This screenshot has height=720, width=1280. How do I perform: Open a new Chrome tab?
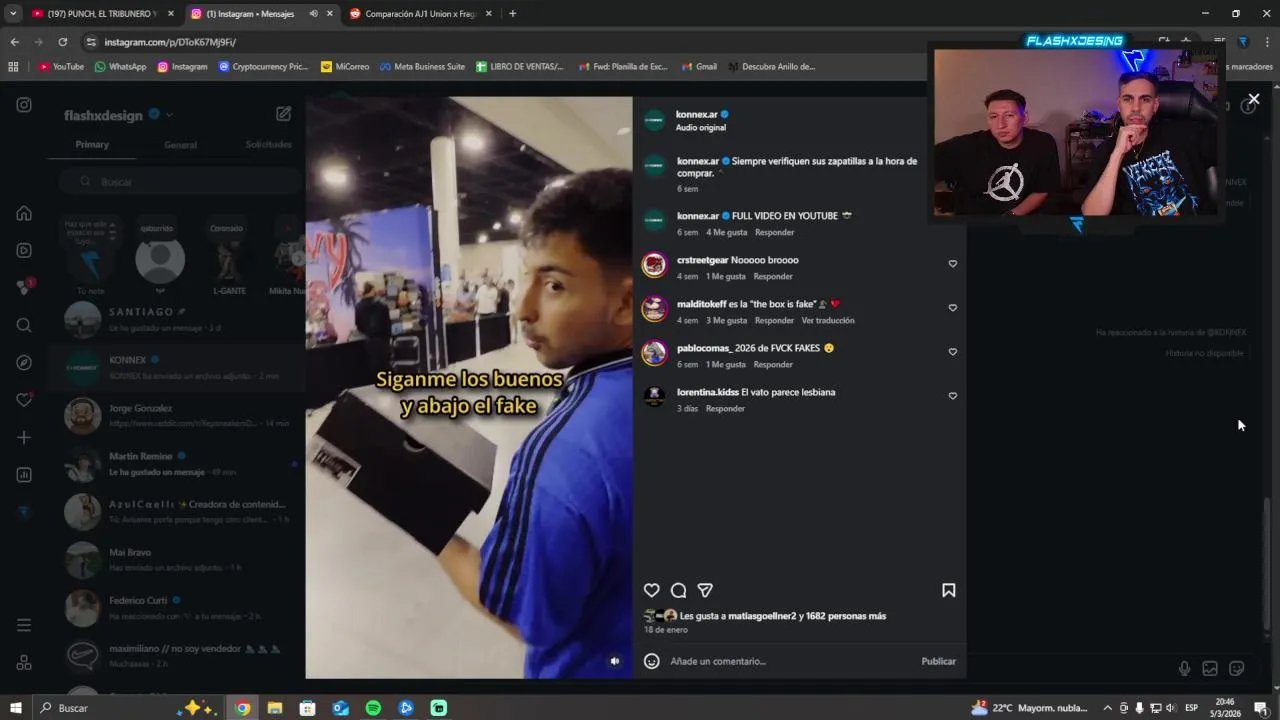(512, 14)
